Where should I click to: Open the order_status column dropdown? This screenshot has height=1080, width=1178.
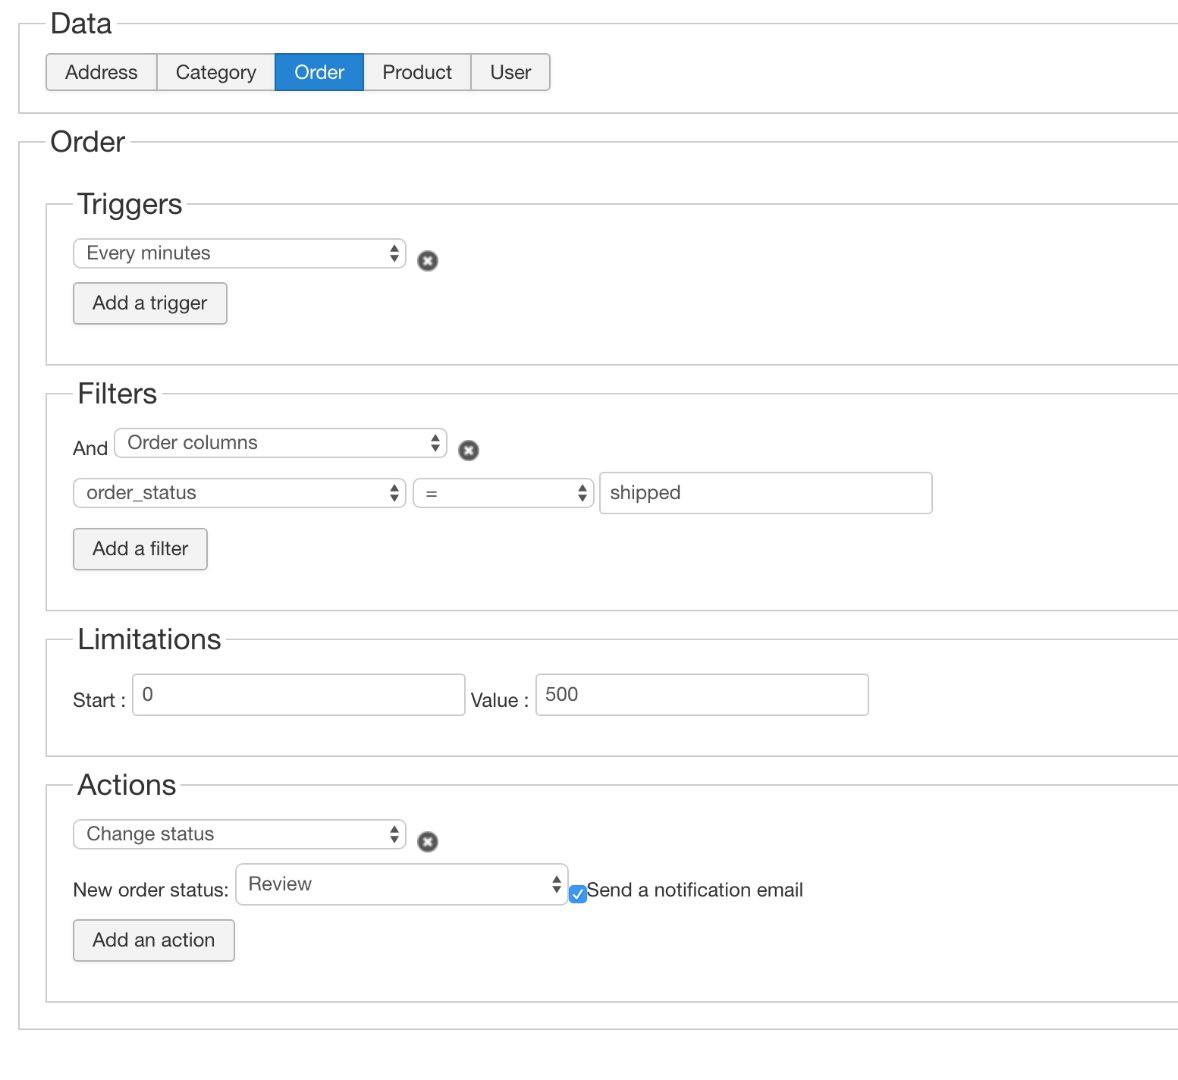pyautogui.click(x=239, y=493)
